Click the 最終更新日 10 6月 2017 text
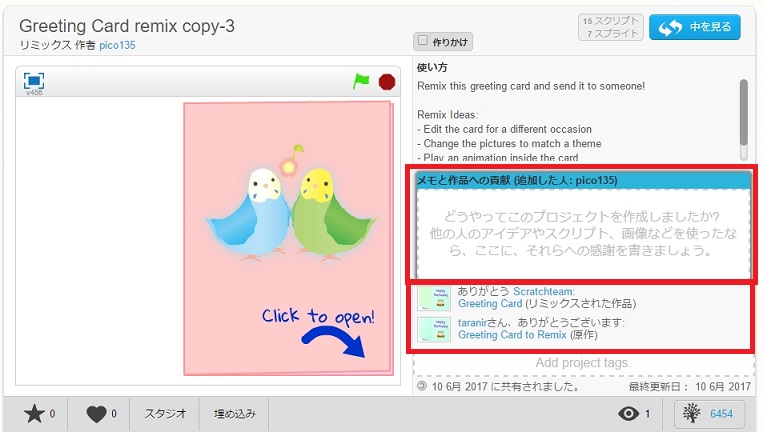This screenshot has width=763, height=432. point(690,387)
